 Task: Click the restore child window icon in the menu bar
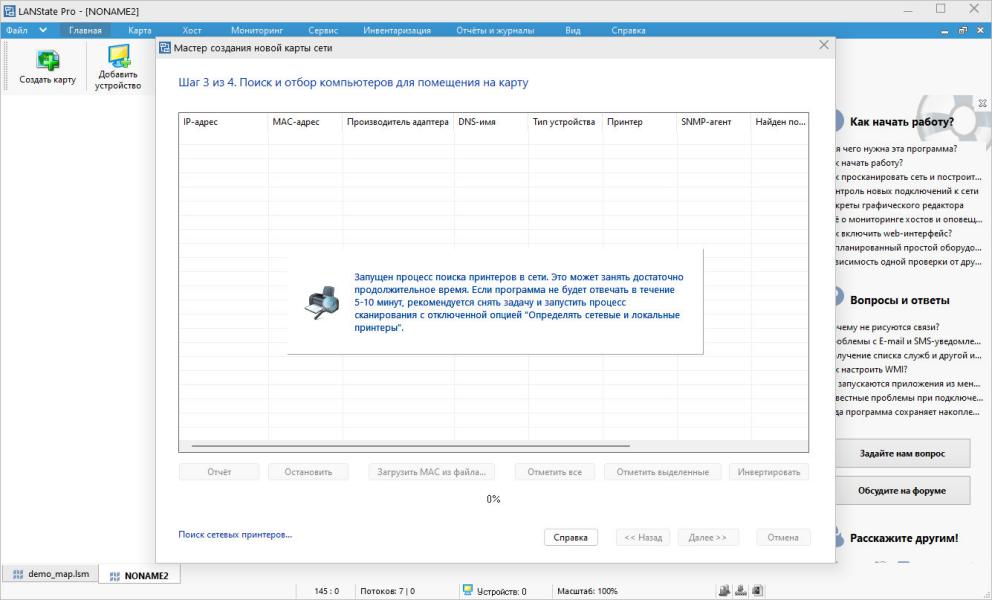[x=963, y=30]
